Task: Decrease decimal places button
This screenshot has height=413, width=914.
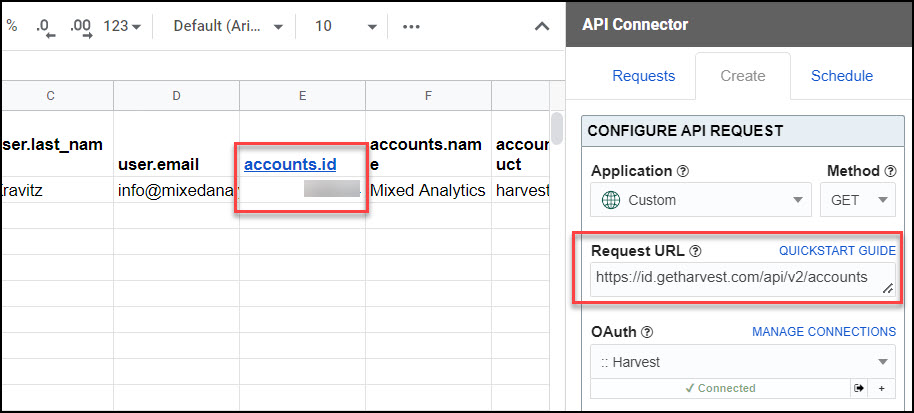Action: coord(44,27)
